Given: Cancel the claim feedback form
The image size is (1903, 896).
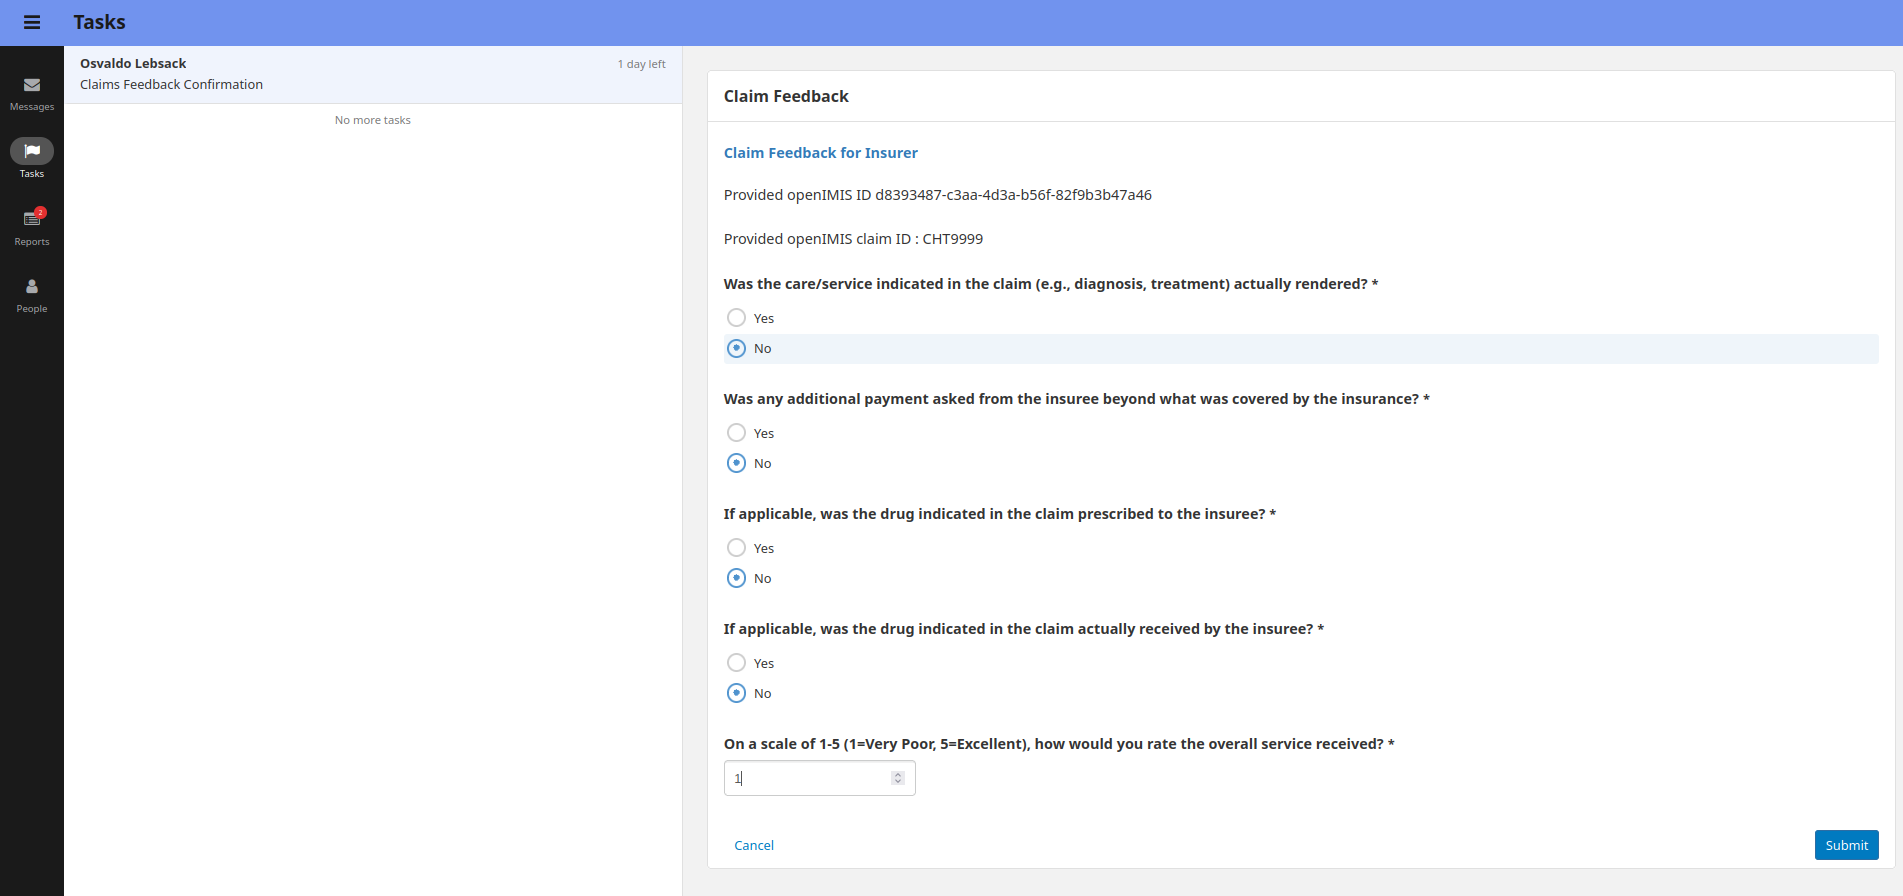Looking at the screenshot, I should 754,845.
